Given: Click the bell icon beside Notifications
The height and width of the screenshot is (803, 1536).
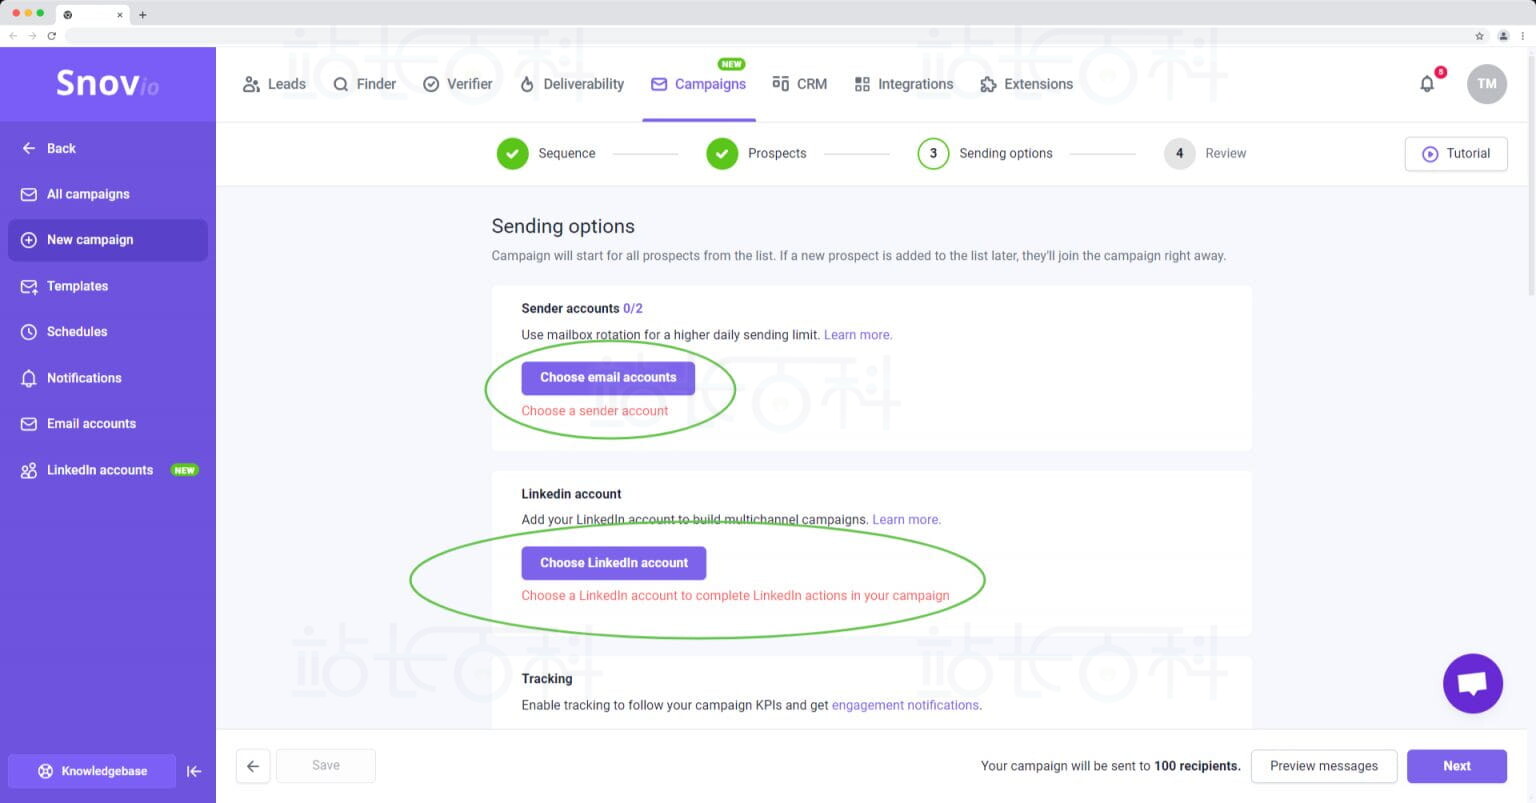Looking at the screenshot, I should point(29,378).
